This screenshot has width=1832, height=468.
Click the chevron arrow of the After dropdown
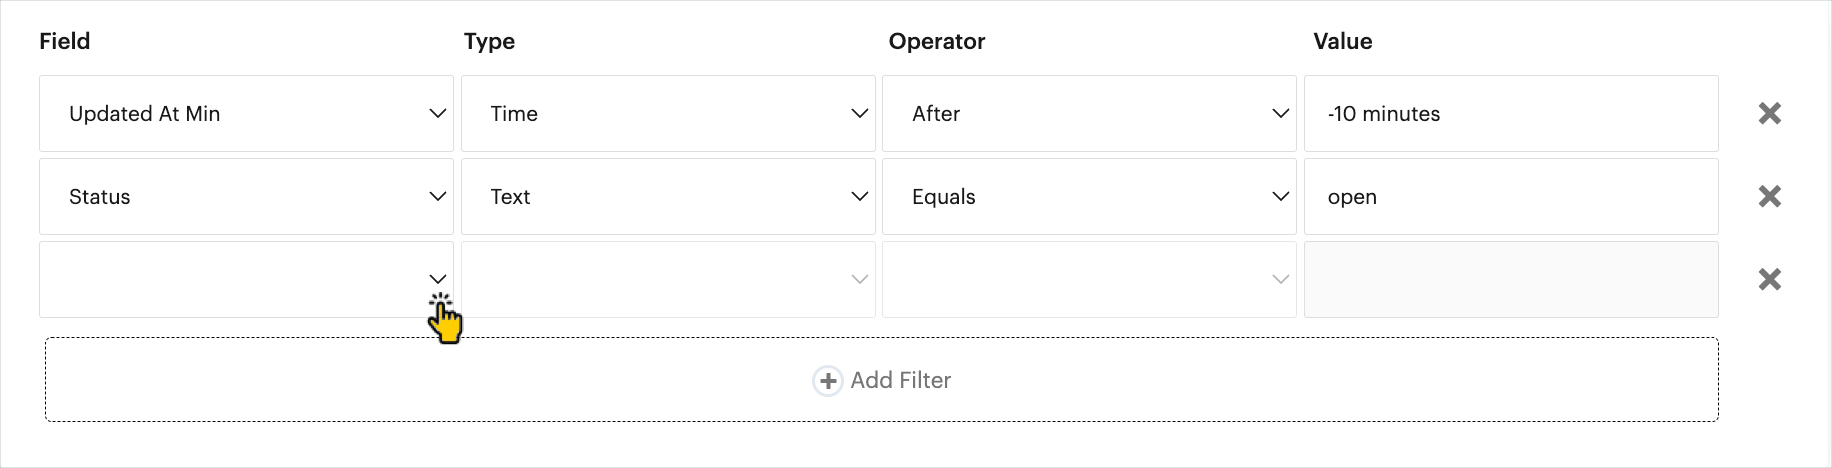coord(1280,114)
